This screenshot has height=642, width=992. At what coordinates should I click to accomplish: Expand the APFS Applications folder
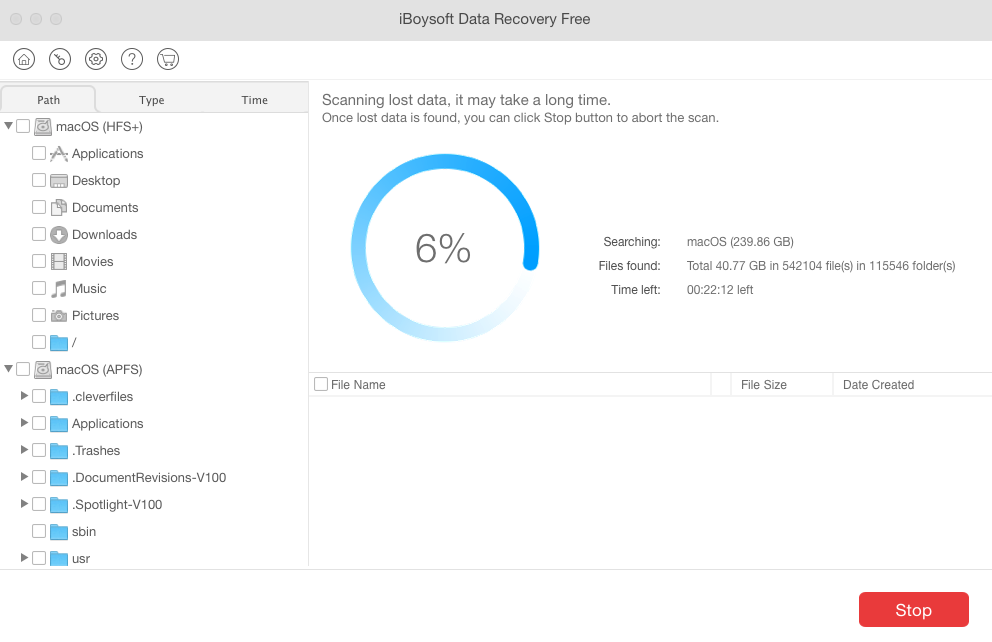click(24, 423)
